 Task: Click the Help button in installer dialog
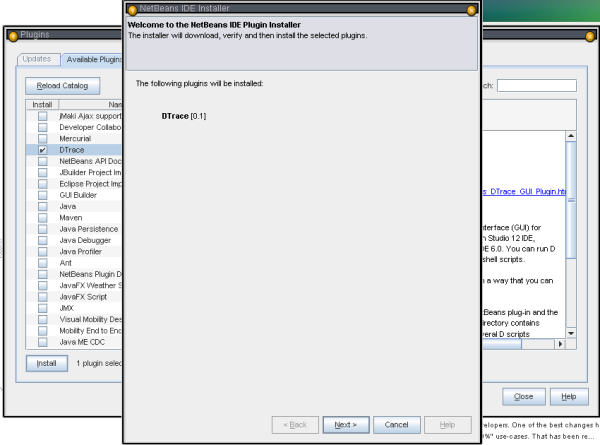coord(447,425)
